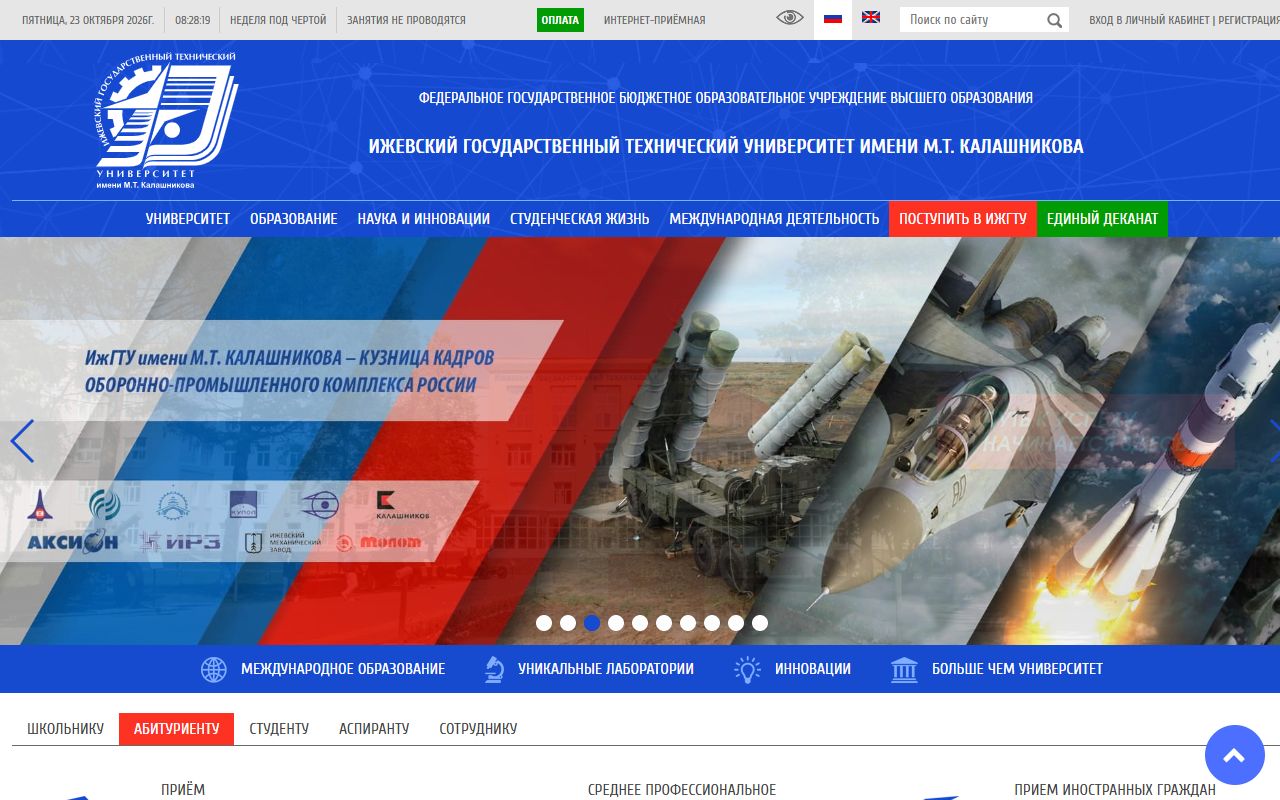
Task: Click the Ижевский механический завод logo
Action: [283, 543]
